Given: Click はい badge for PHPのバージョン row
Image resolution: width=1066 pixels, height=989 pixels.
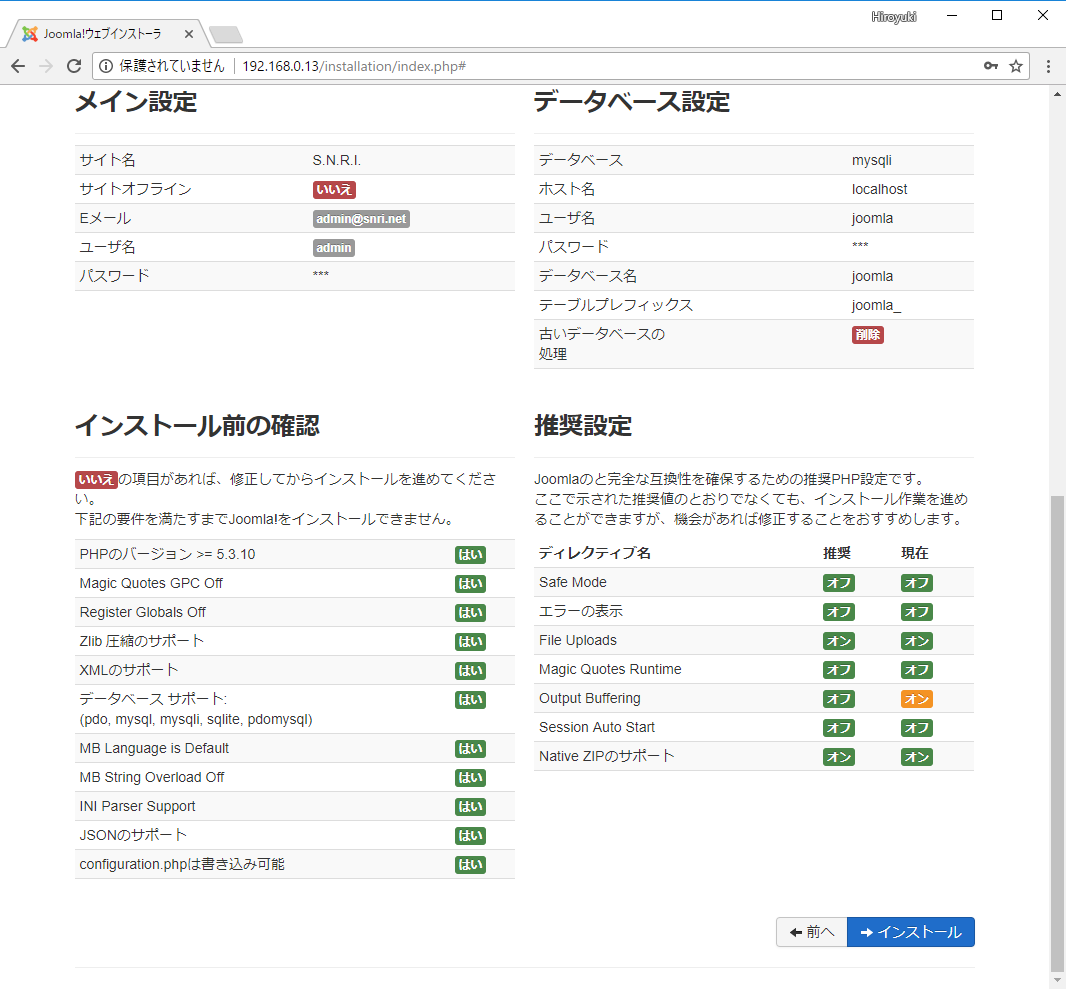Looking at the screenshot, I should [470, 555].
